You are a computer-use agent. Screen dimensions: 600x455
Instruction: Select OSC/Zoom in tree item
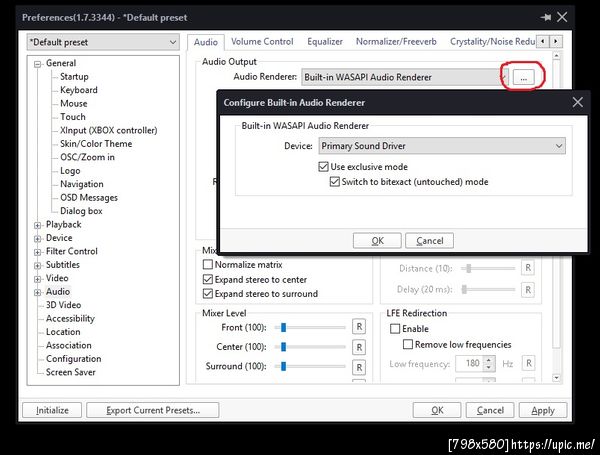87,157
